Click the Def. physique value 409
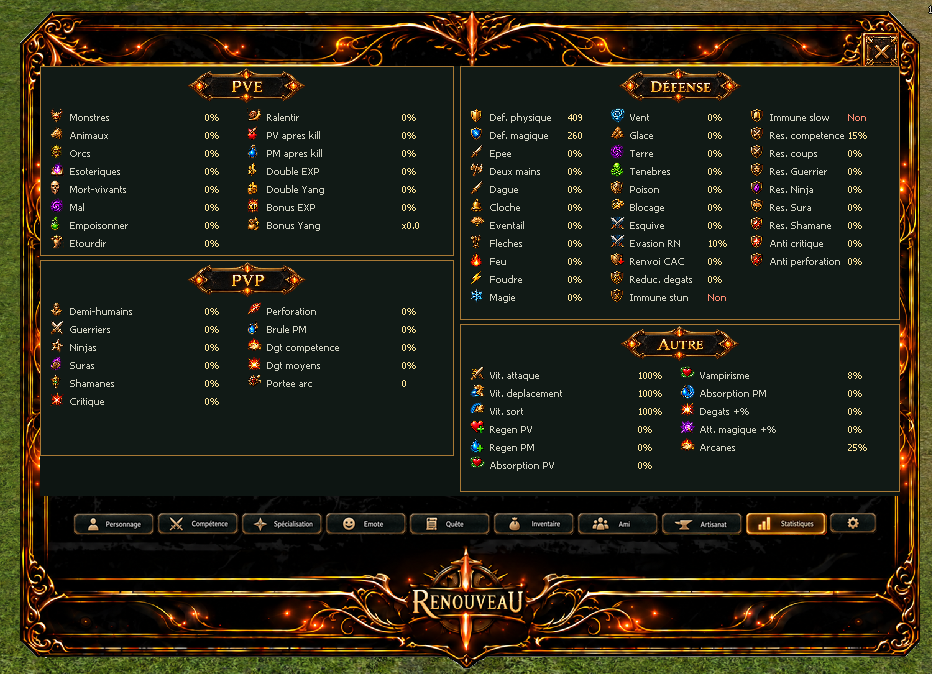Screen dimensions: 932x674 coord(575,118)
